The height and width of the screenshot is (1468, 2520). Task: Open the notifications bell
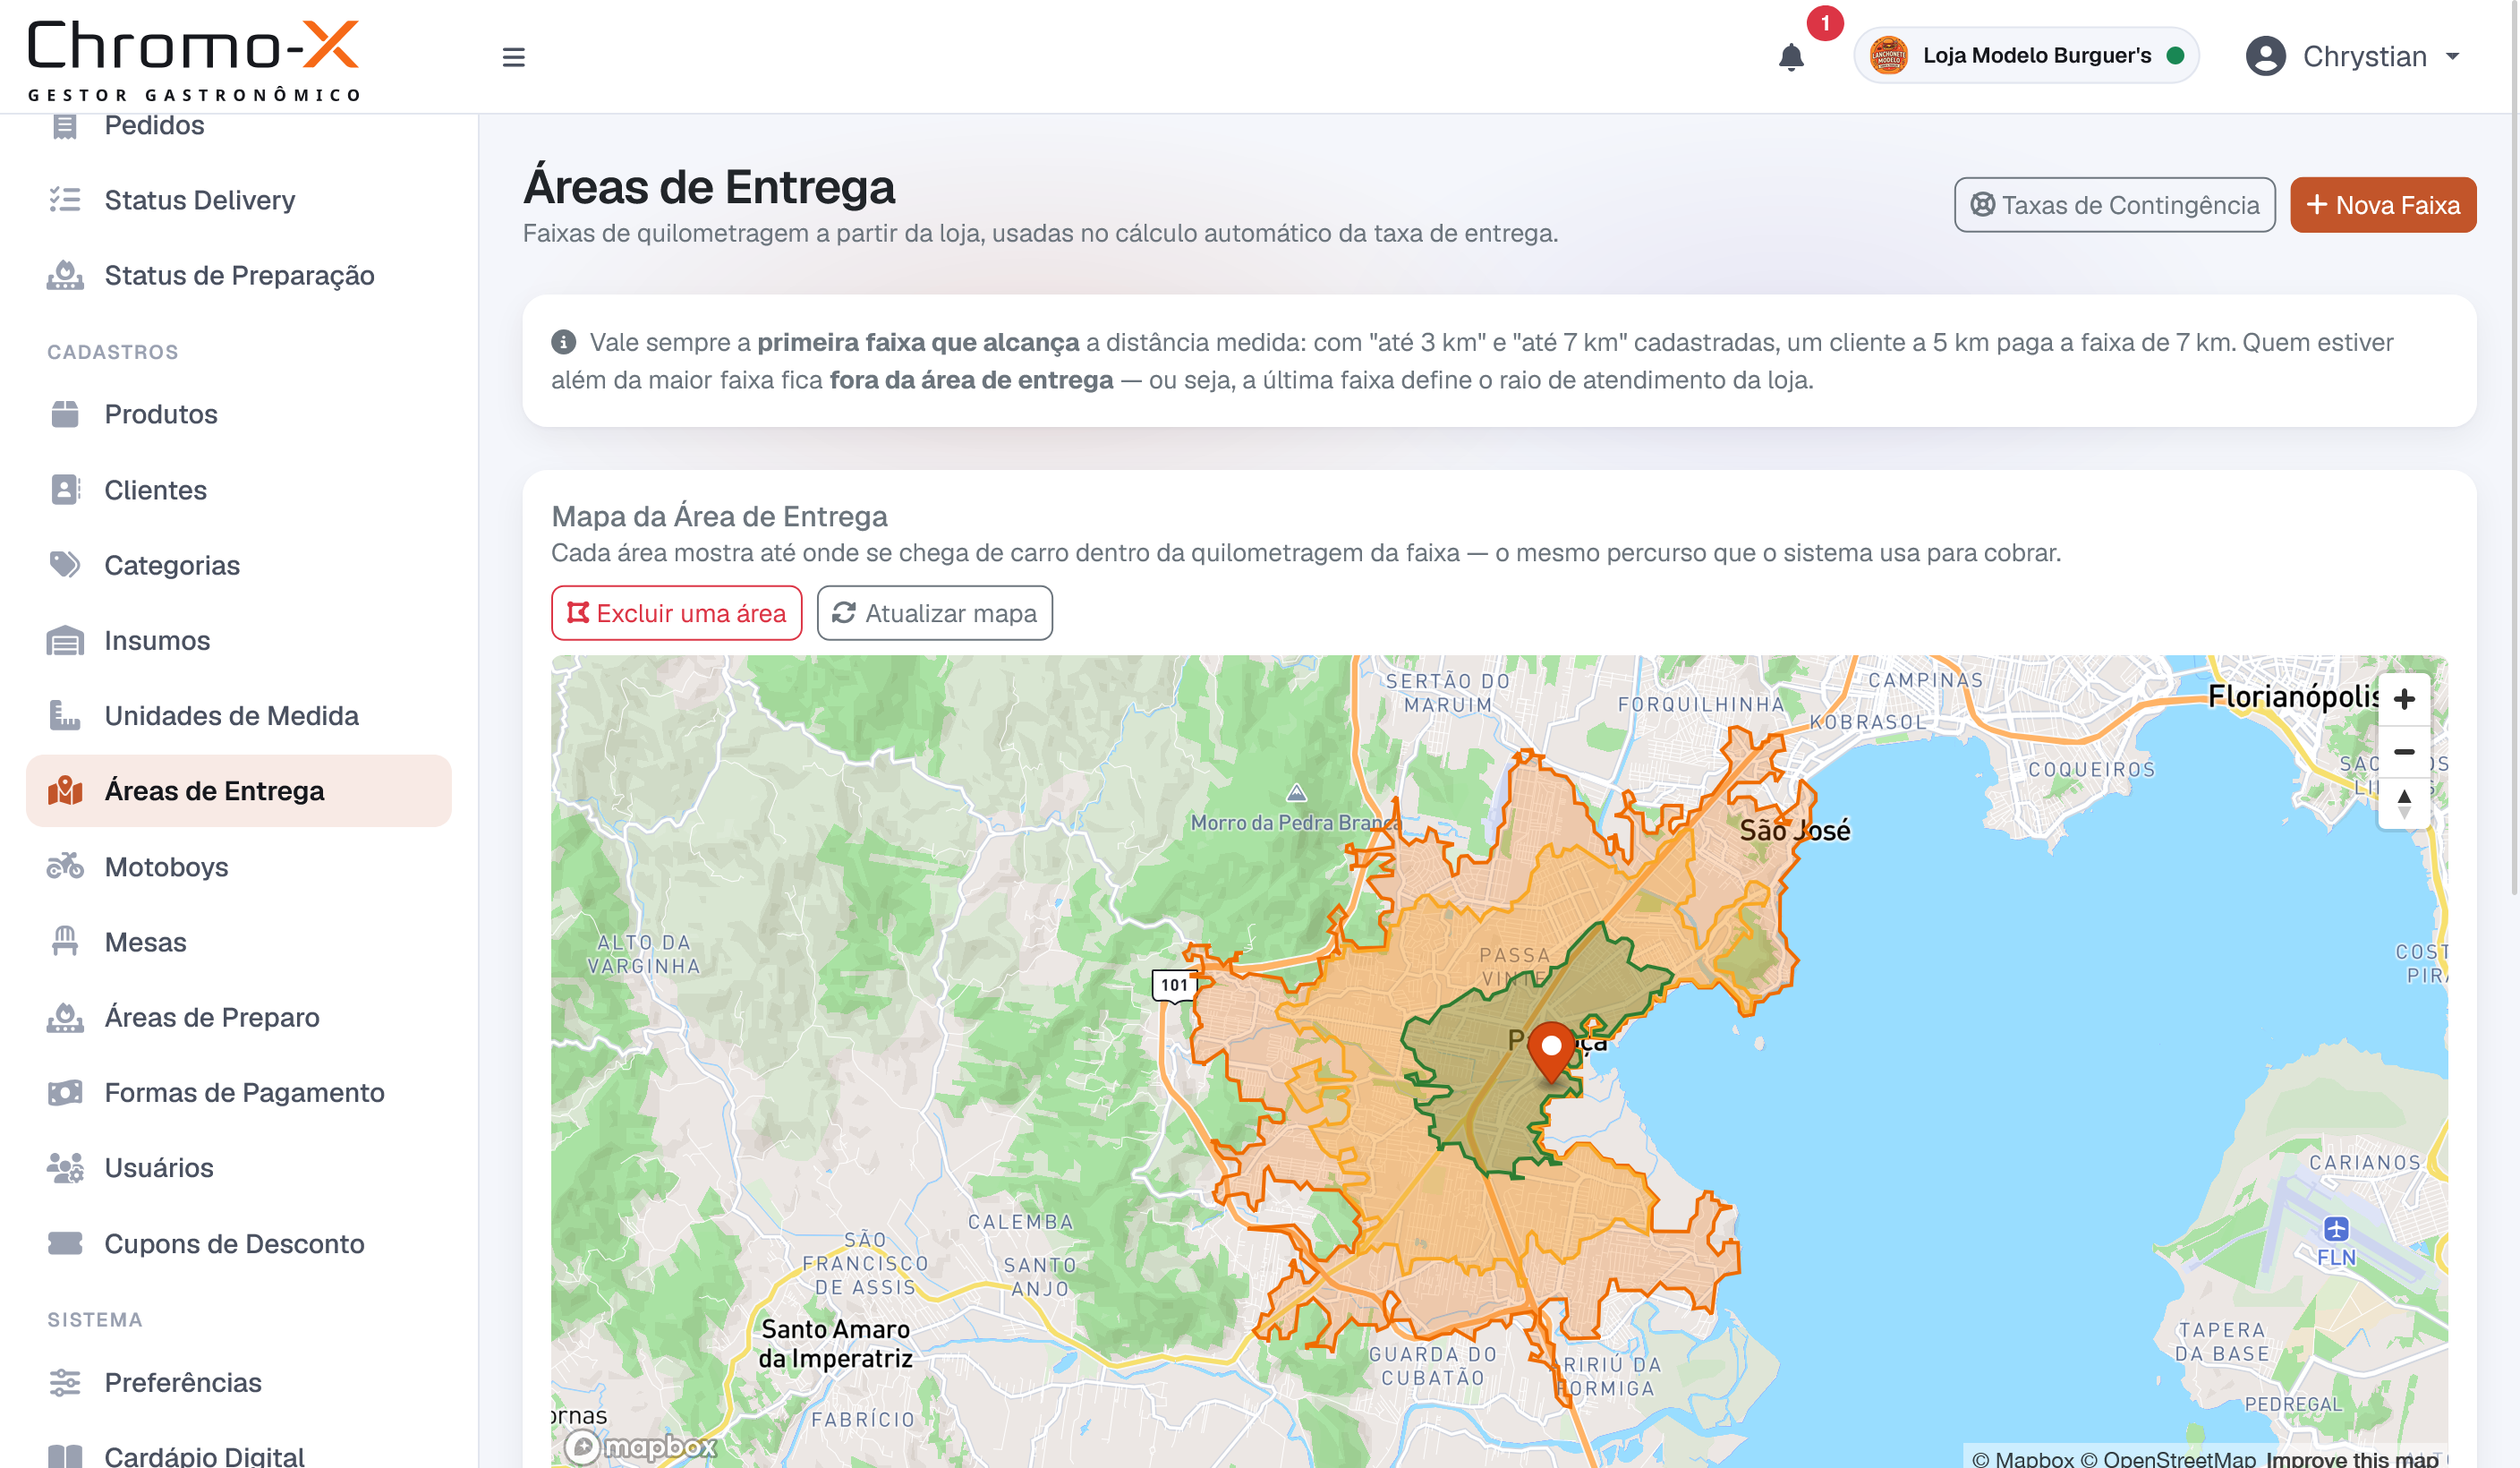tap(1791, 57)
